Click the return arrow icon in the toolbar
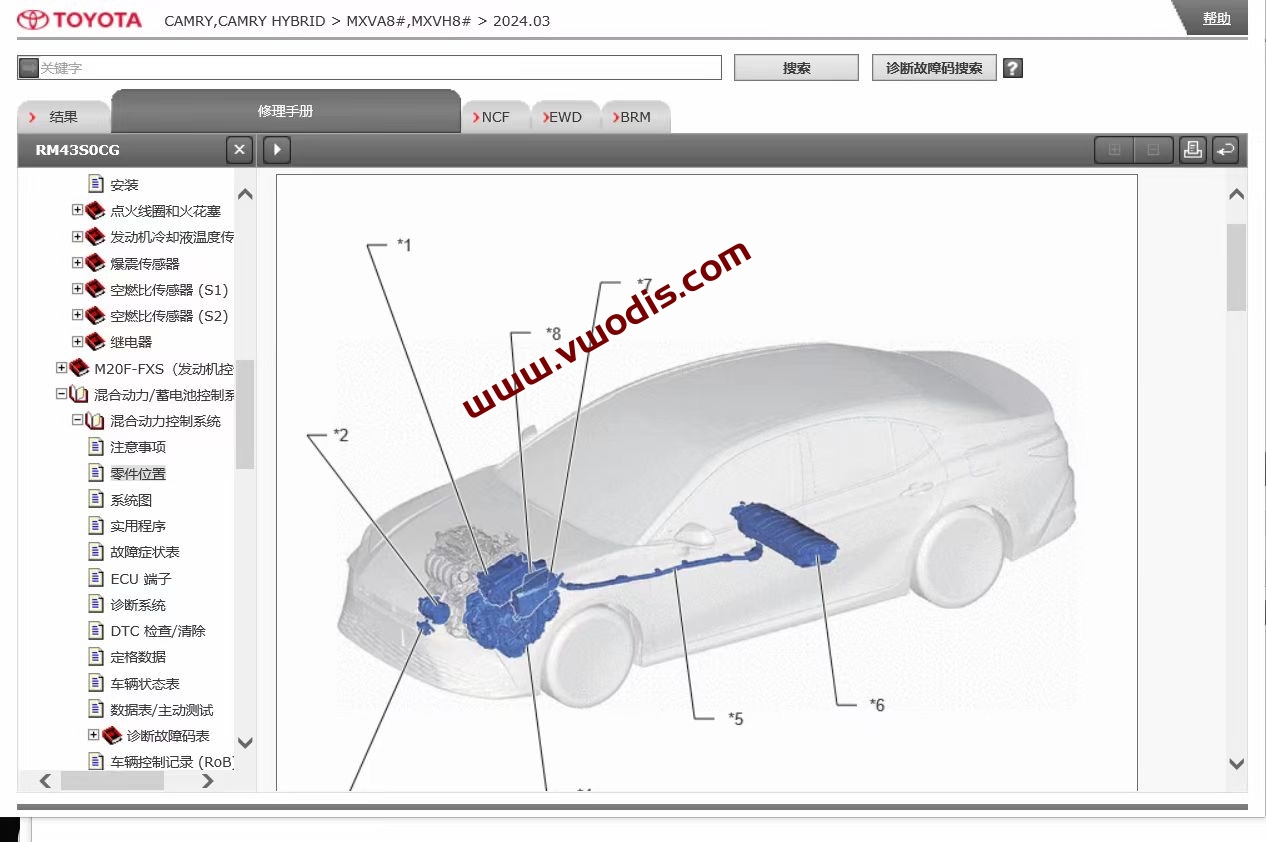The width and height of the screenshot is (1266, 842). [1226, 149]
